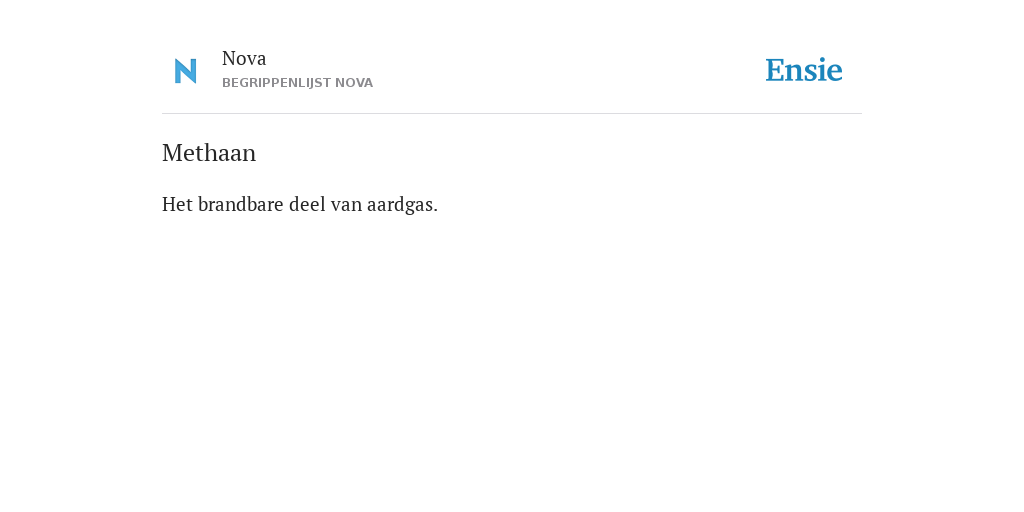Select the Nova author name

(244, 59)
